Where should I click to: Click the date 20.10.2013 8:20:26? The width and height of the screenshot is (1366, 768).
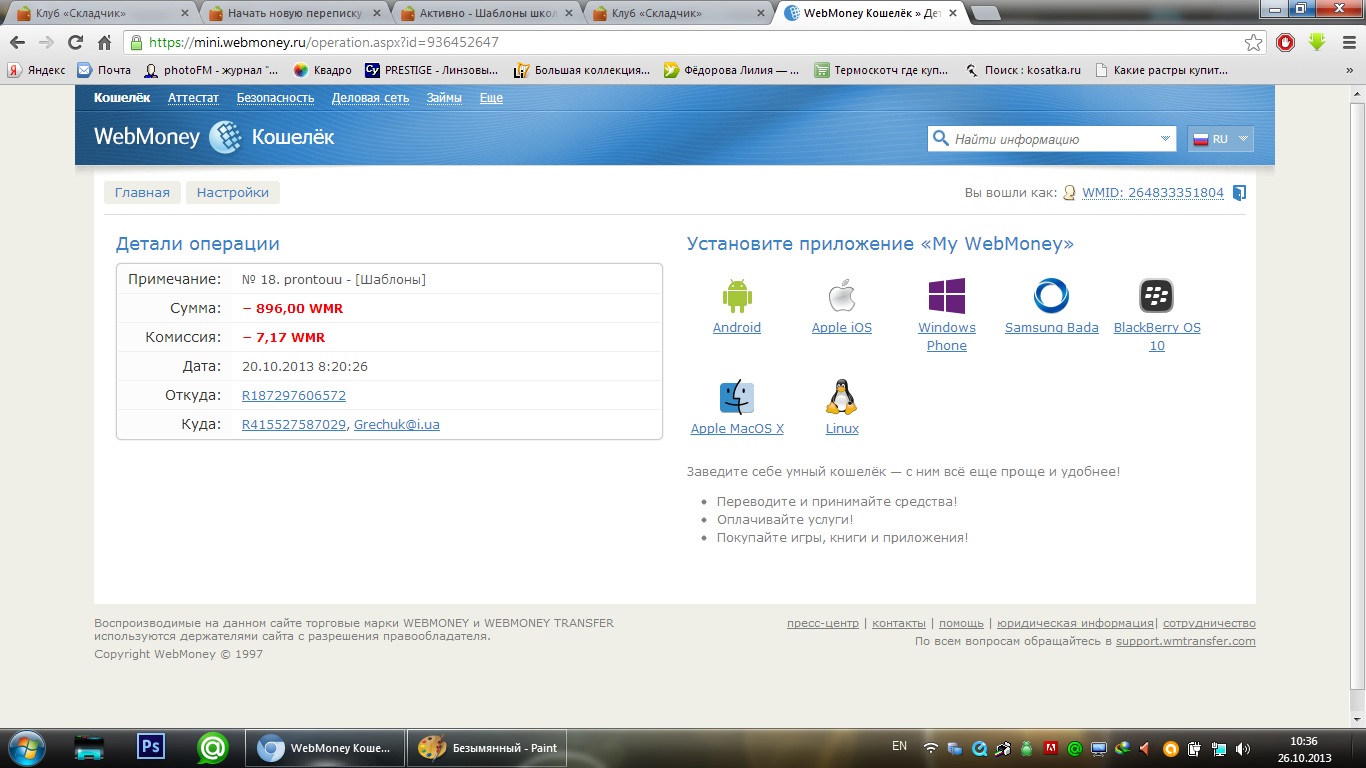point(305,367)
